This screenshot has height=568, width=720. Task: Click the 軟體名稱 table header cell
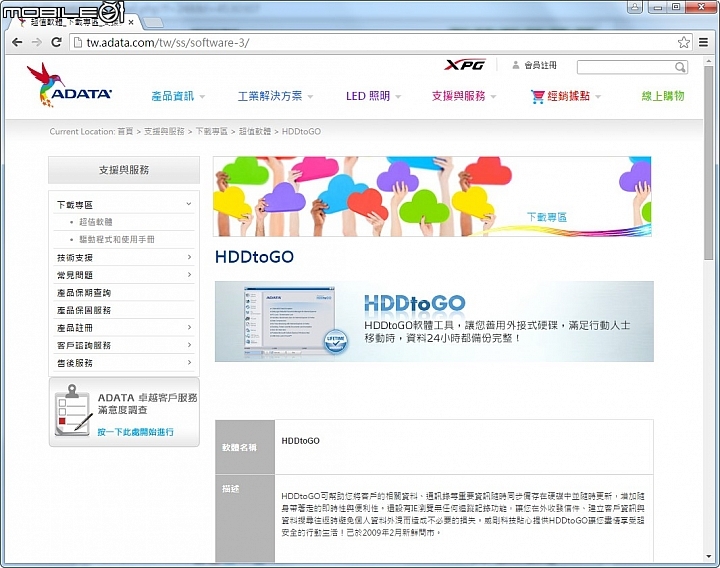245,447
